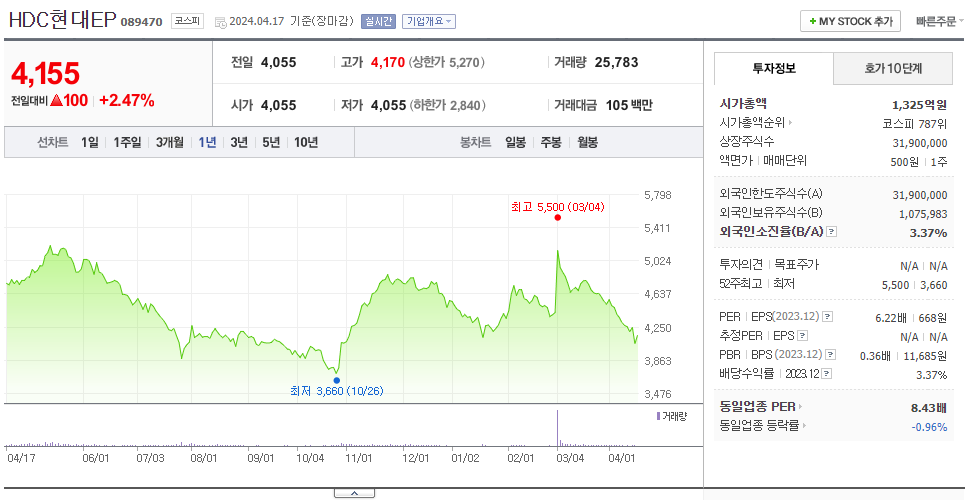Click the 52주최고 label
The width and height of the screenshot is (968, 500).
[x=740, y=284]
